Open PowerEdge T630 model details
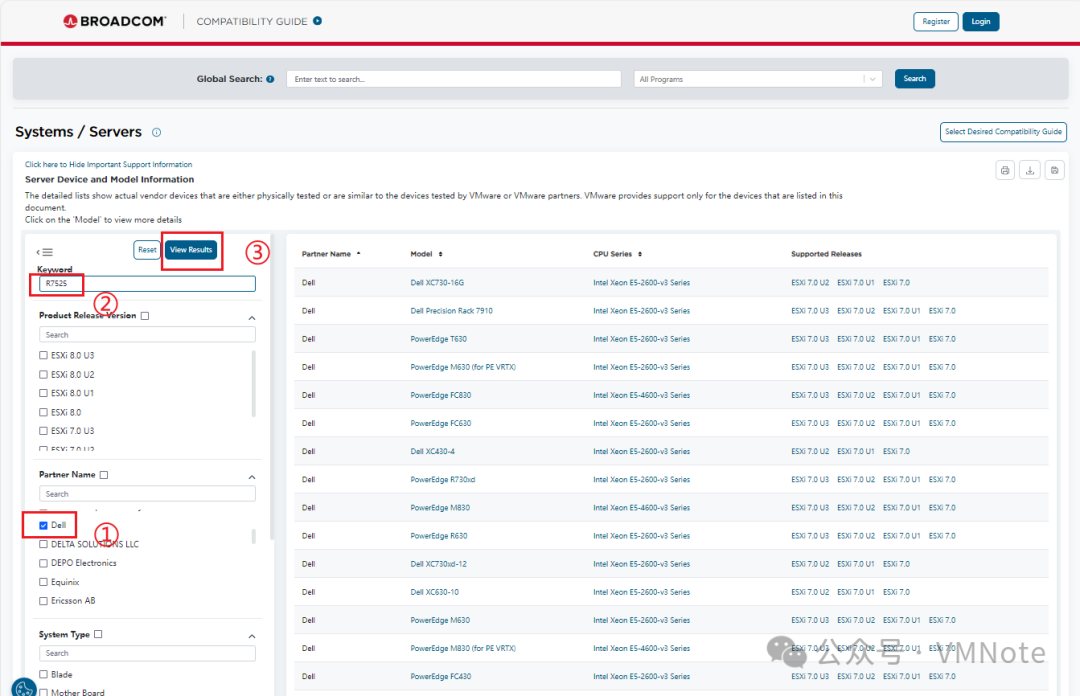1080x696 pixels. pyautogui.click(x=439, y=339)
